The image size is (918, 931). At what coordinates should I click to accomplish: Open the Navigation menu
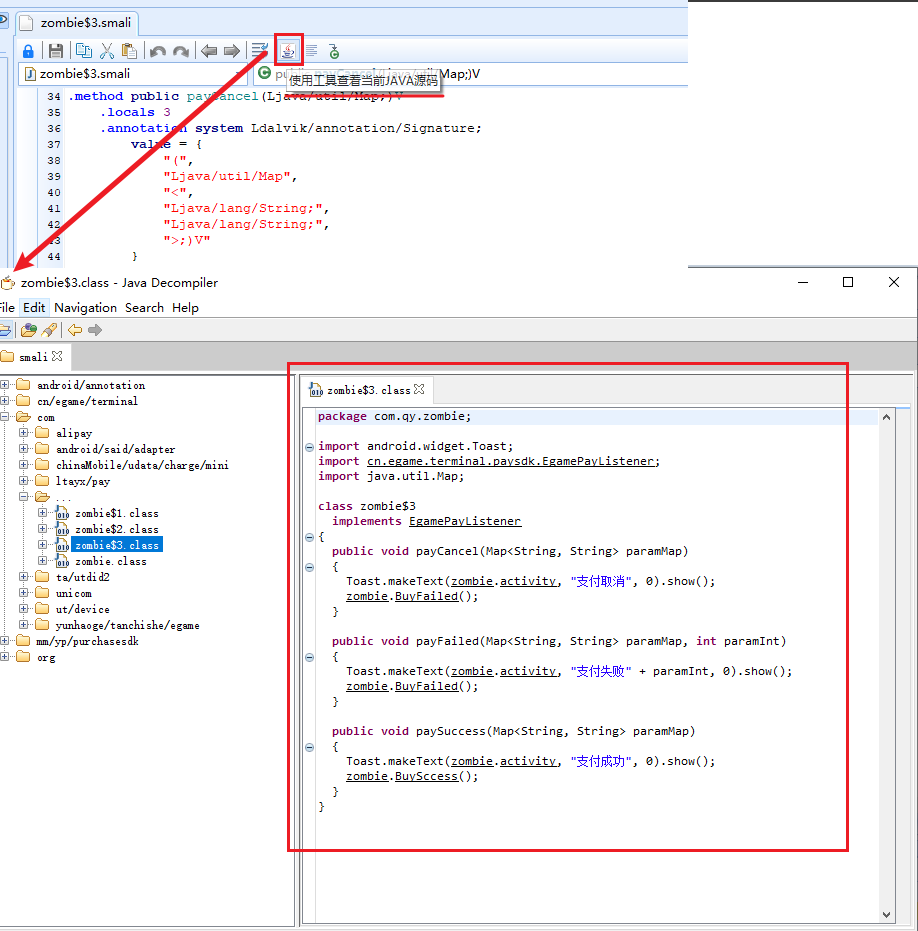point(85,308)
